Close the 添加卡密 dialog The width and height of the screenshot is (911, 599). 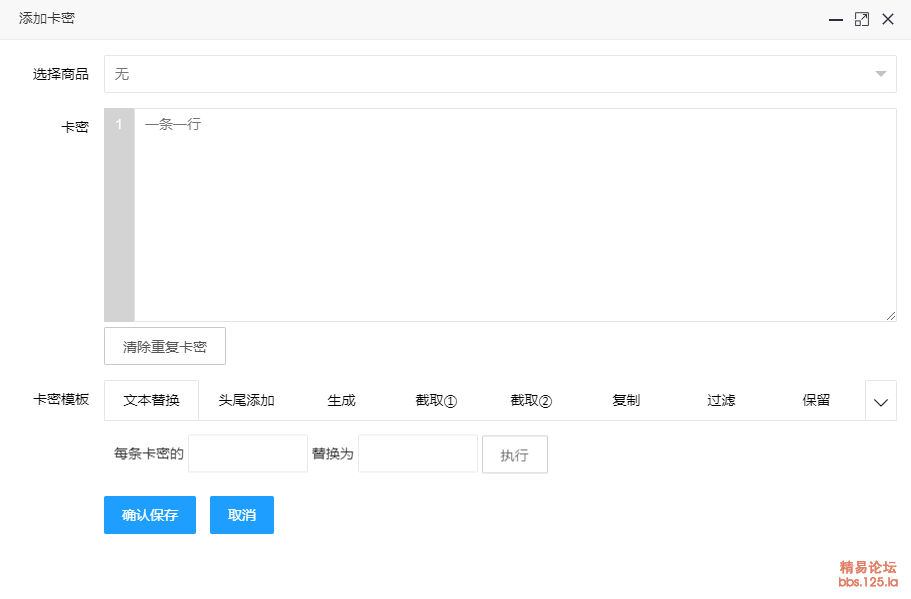(x=888, y=19)
